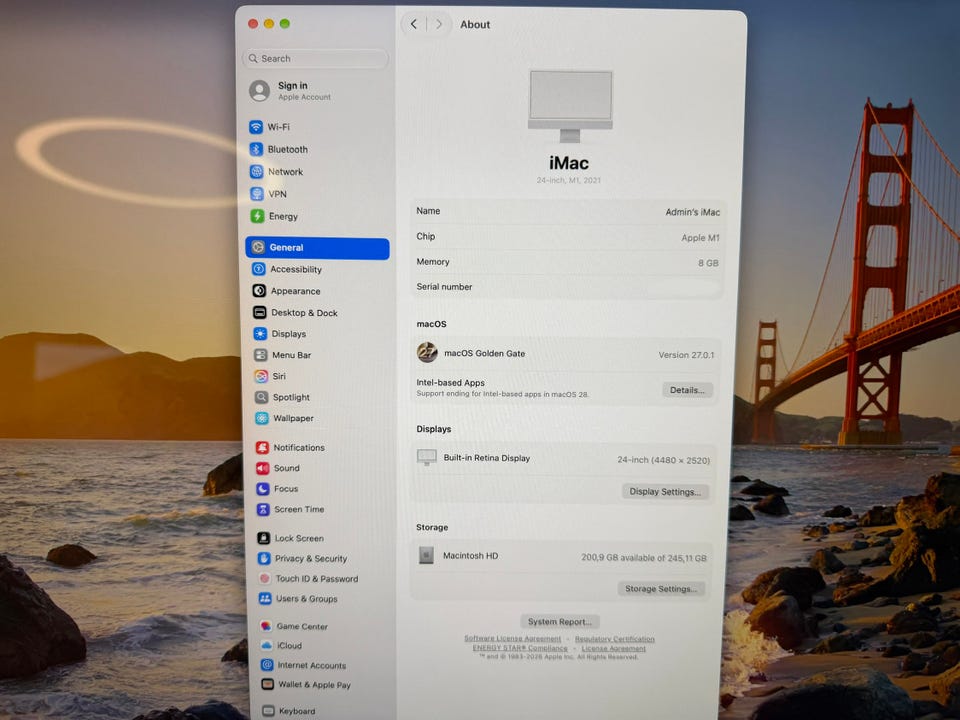Click the iMac model image
This screenshot has height=720, width=960.
pos(570,106)
